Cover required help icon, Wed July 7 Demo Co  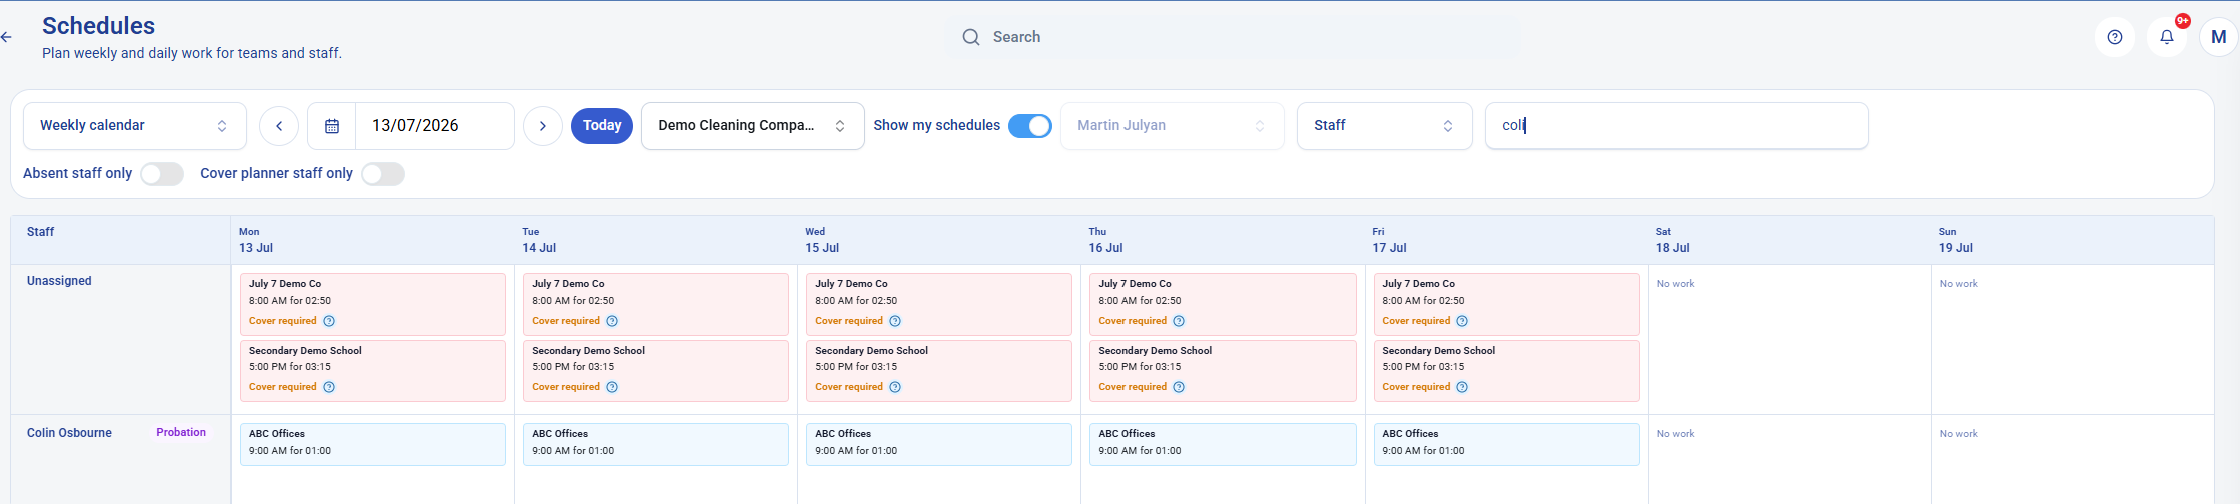coord(895,321)
